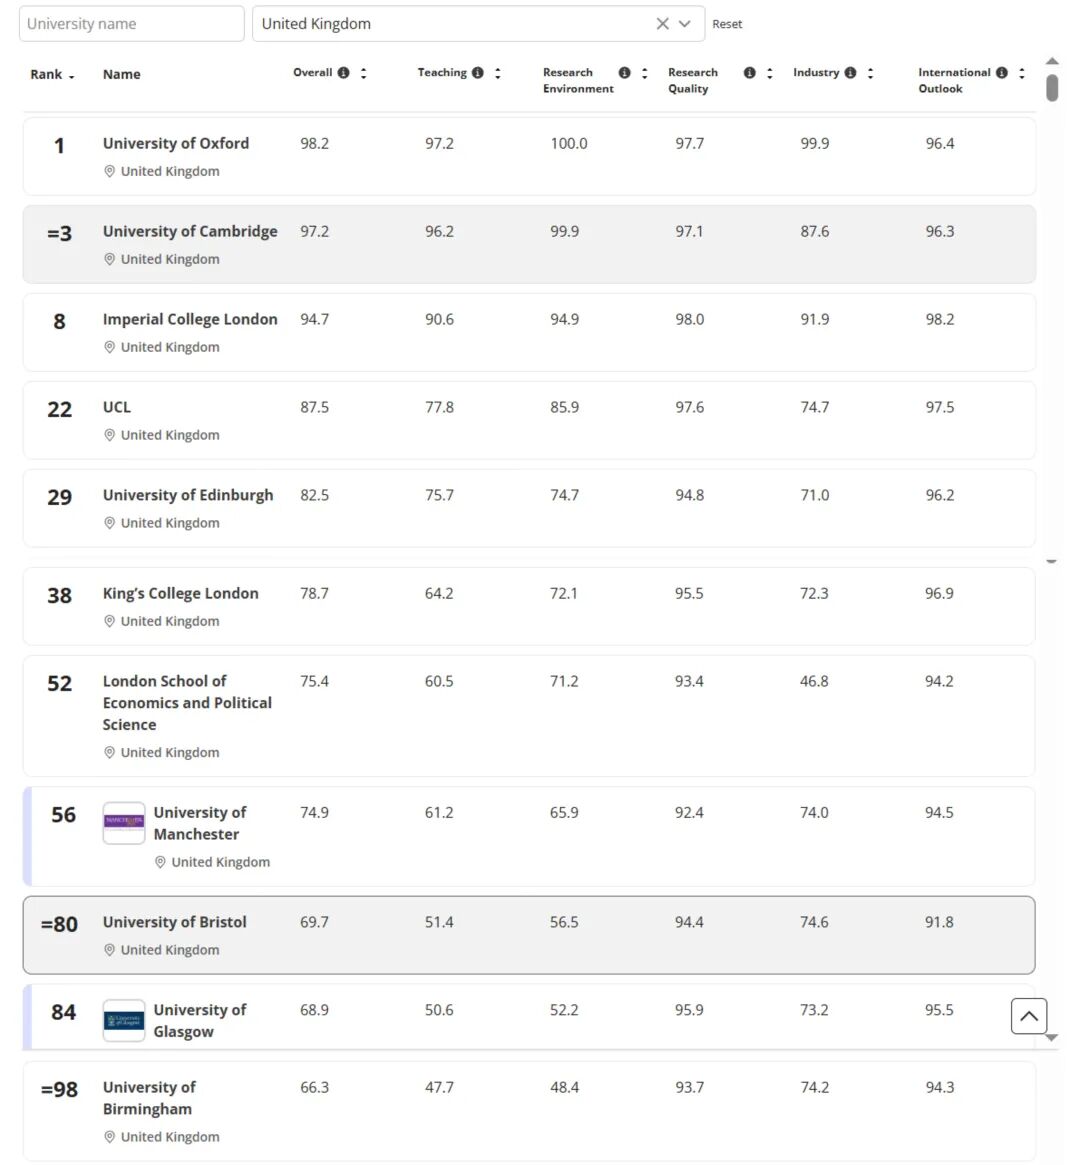Click the Overall column info icon

344,73
